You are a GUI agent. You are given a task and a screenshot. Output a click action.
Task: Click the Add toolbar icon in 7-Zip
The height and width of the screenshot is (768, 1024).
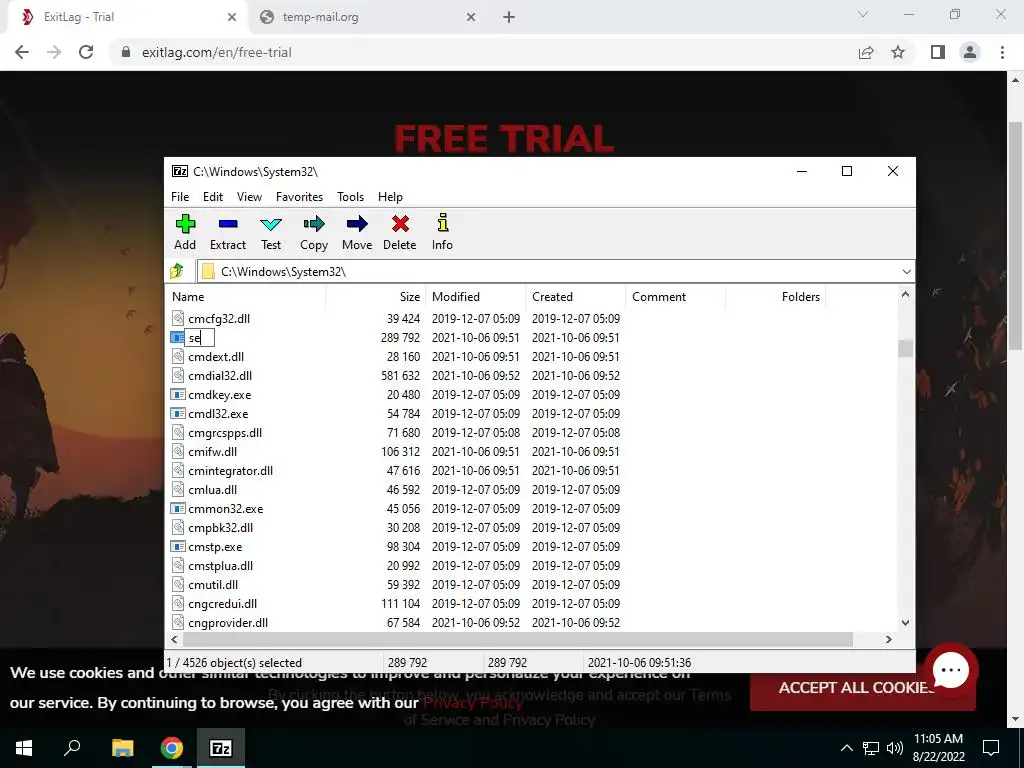tap(185, 224)
